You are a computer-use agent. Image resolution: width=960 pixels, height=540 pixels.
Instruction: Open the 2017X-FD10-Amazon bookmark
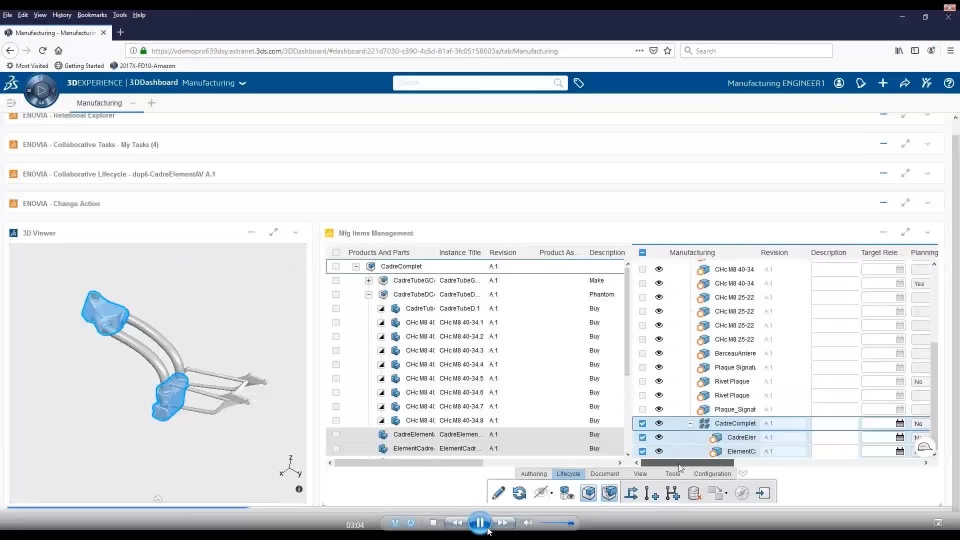pyautogui.click(x=143, y=66)
